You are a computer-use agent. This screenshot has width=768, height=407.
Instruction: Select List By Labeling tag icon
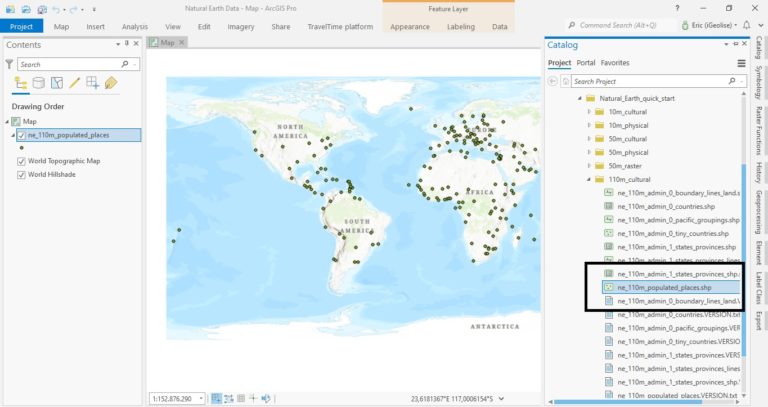(111, 83)
